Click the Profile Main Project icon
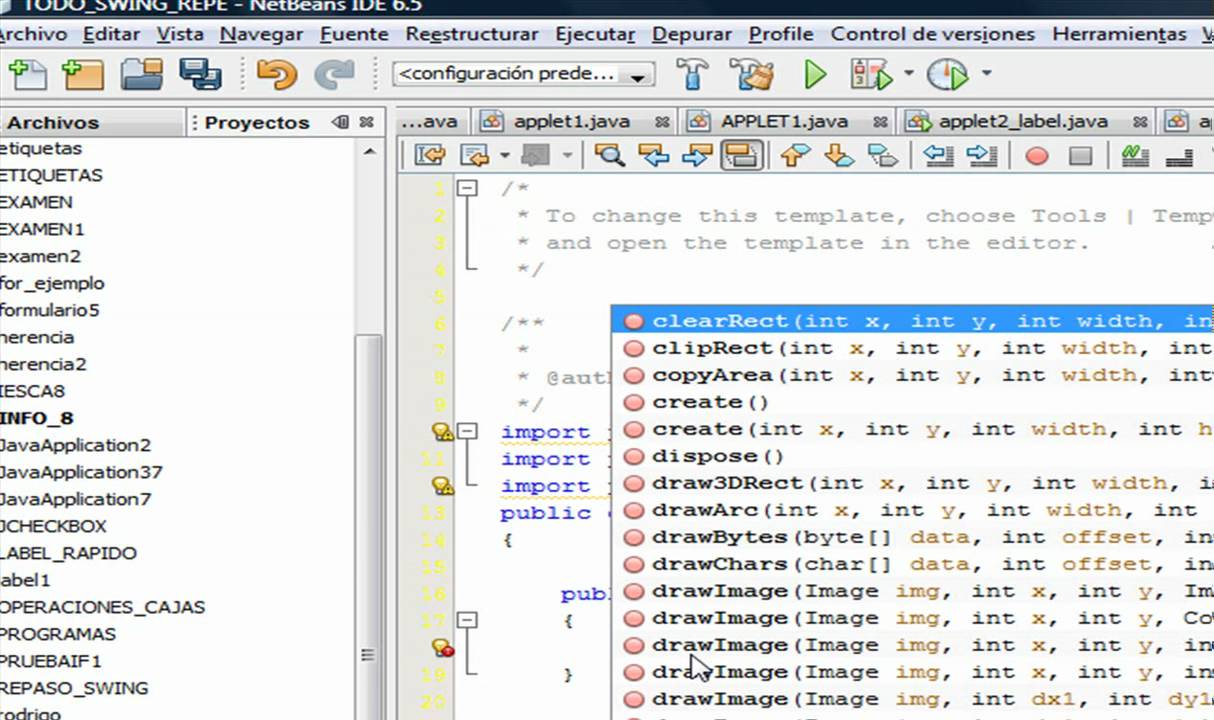Screen dimensions: 1214x720 pos(947,75)
